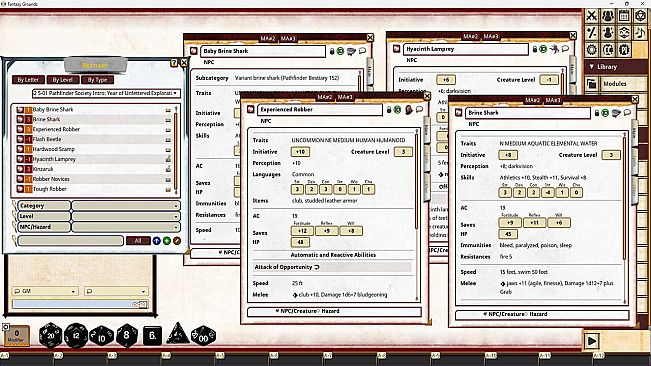The width and height of the screenshot is (651, 366).
Task: Roll the d12 die
Action: (76, 335)
